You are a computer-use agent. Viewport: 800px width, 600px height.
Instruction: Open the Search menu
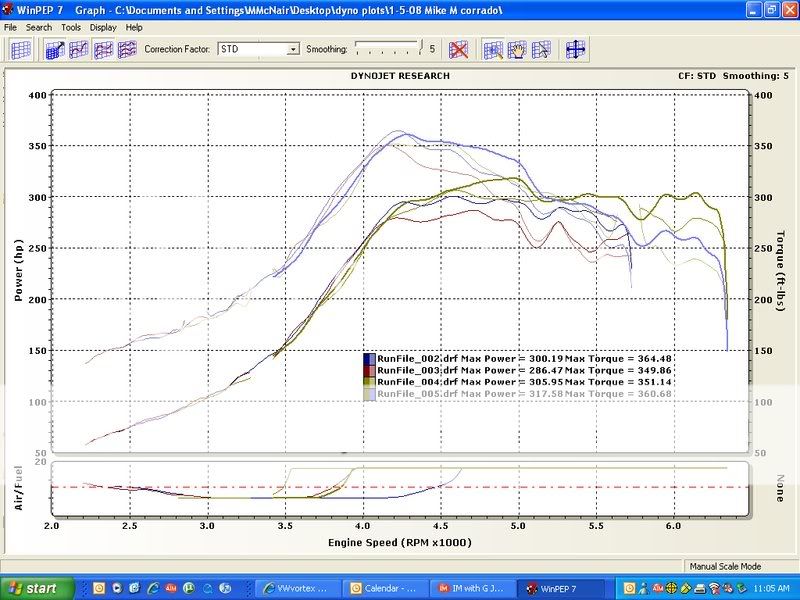[x=37, y=27]
